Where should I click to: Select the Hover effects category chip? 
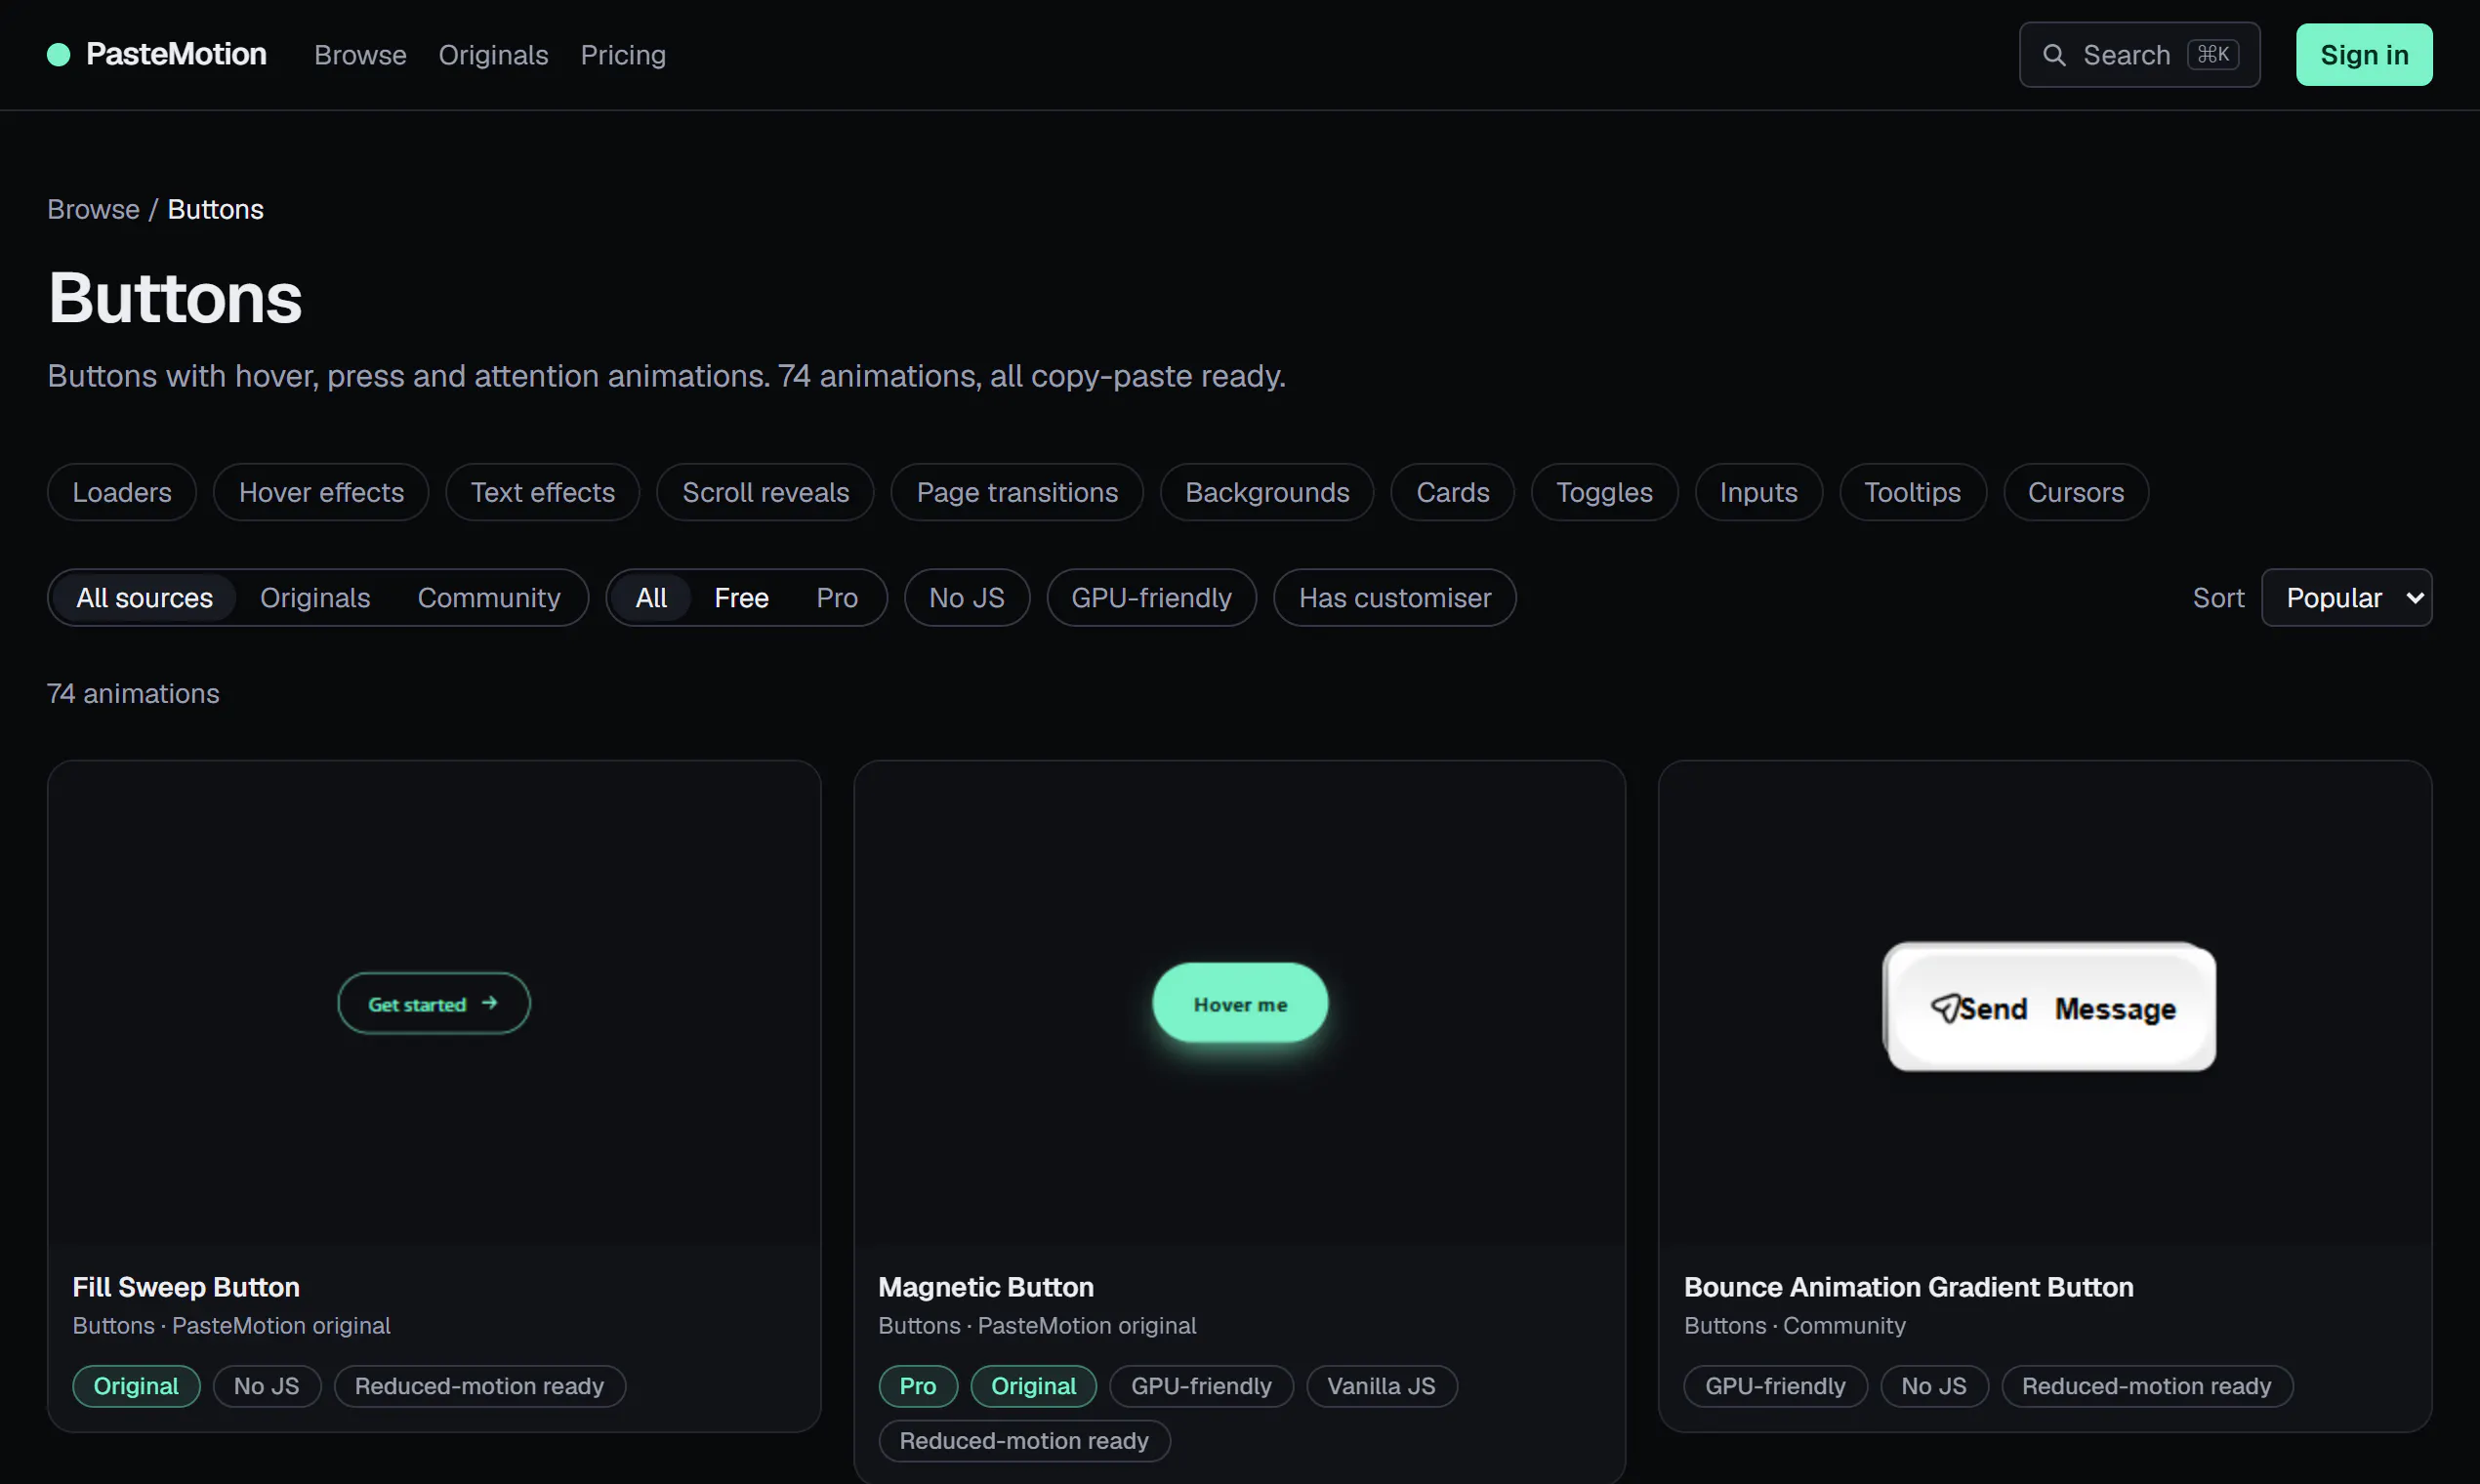pyautogui.click(x=321, y=492)
